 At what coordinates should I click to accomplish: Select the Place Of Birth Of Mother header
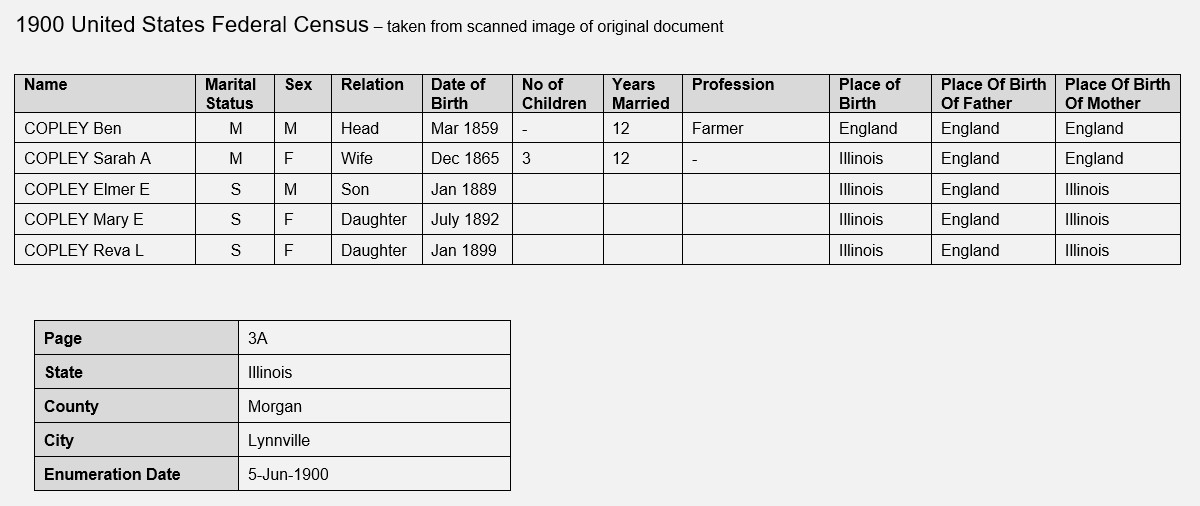point(1118,93)
